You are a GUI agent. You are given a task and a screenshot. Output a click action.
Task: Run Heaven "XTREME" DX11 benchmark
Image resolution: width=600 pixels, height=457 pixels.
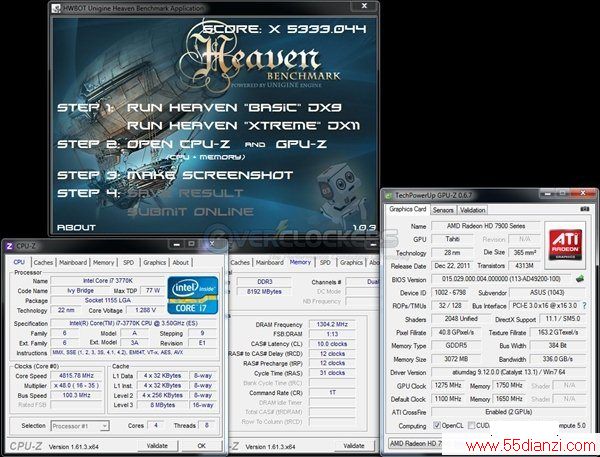click(243, 126)
